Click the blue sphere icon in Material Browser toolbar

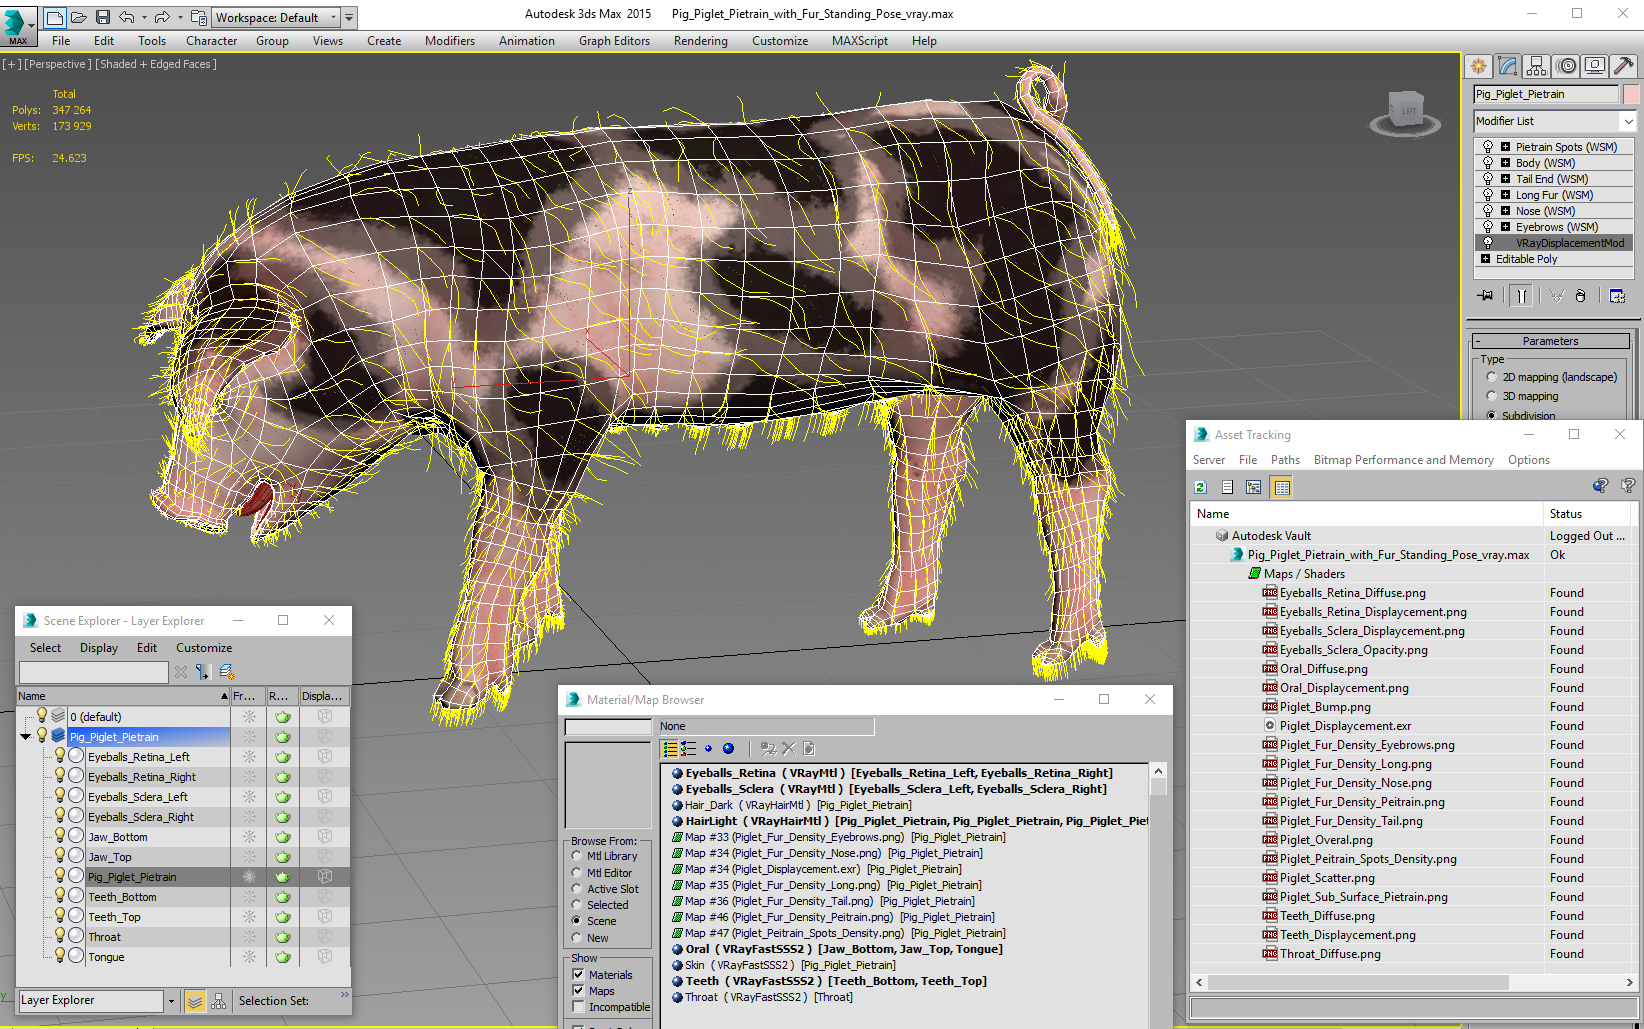tap(728, 748)
